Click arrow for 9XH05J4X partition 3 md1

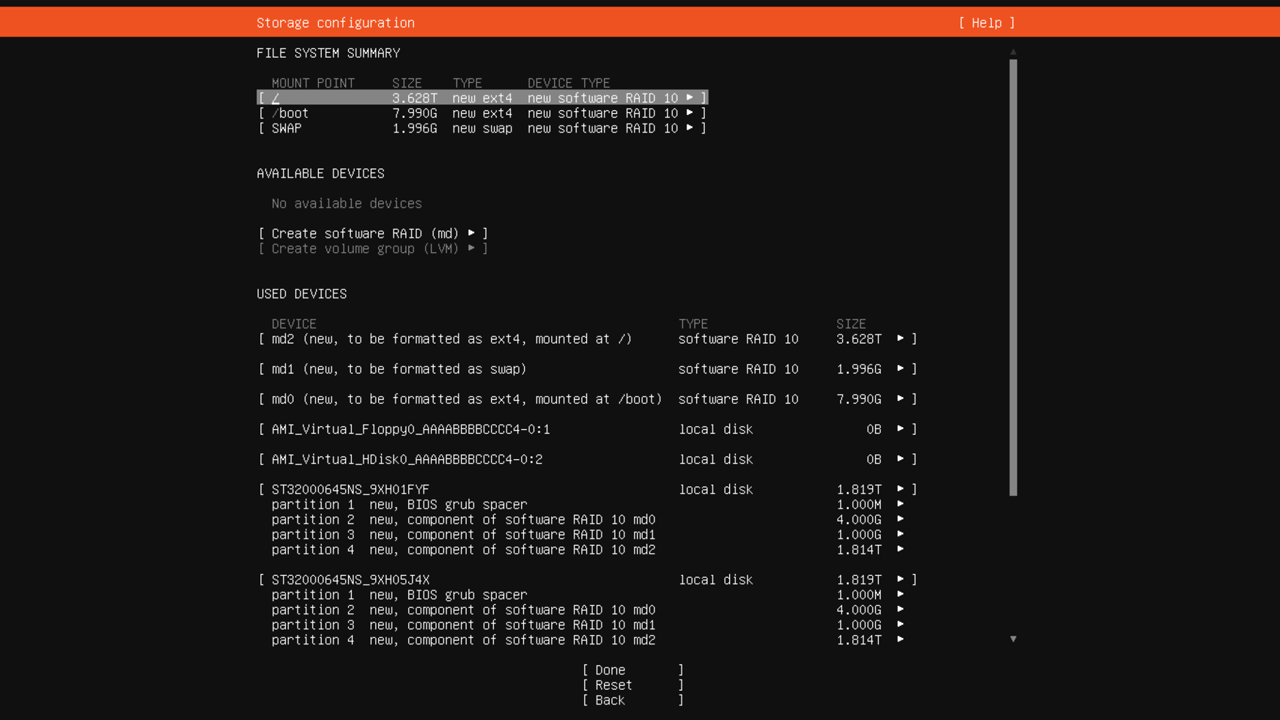point(900,624)
